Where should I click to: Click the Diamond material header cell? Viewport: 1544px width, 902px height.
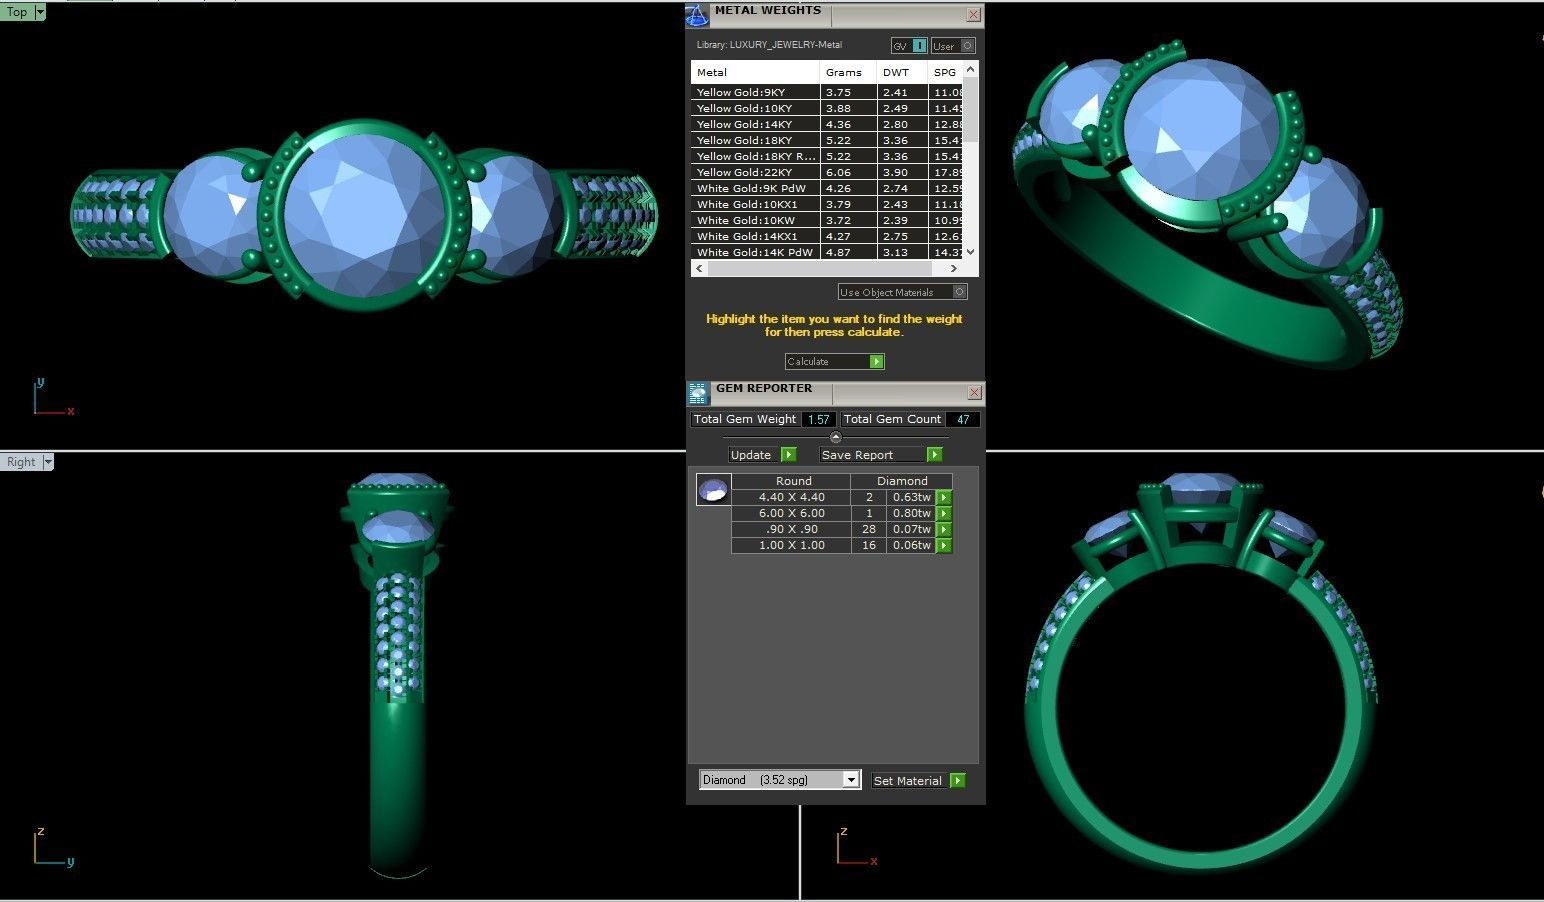[x=902, y=481]
